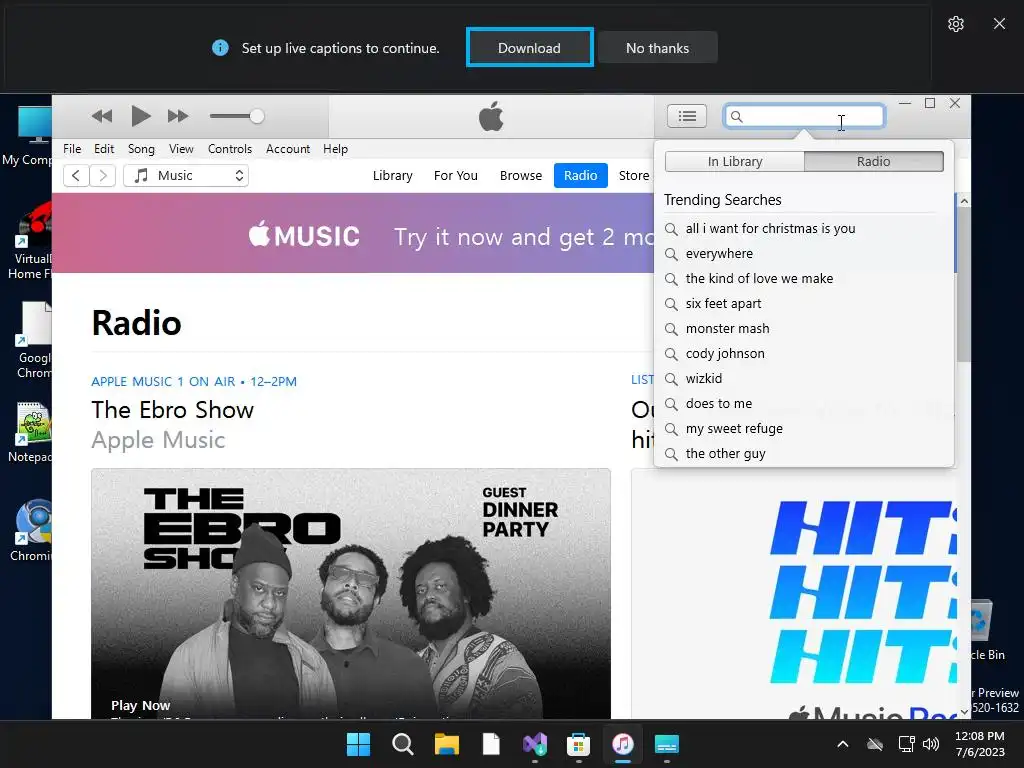The image size is (1024, 768).
Task: Open Visual Studio from taskbar
Action: (x=535, y=744)
